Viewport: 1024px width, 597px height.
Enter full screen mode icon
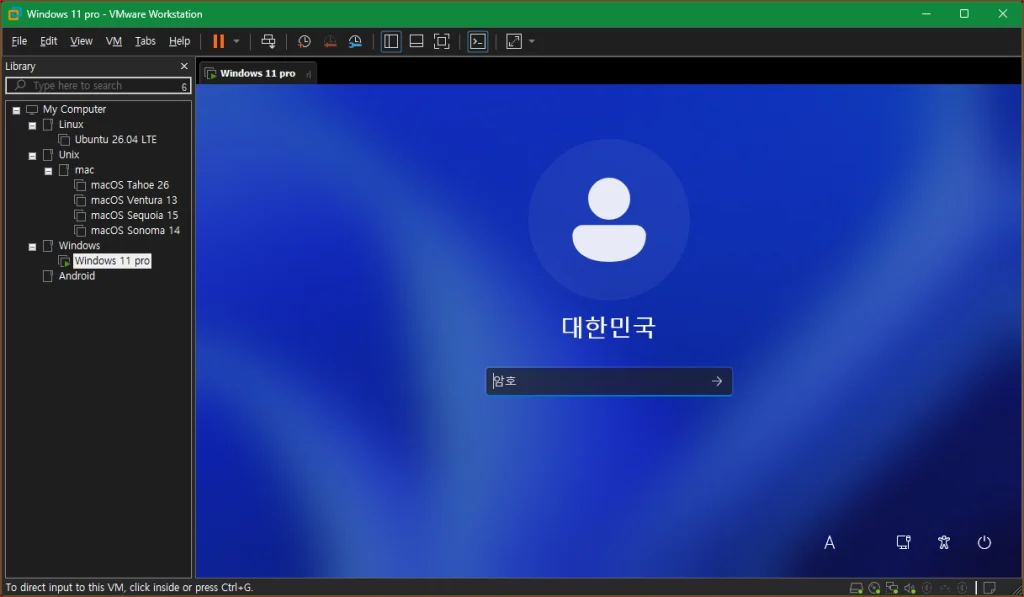pyautogui.click(x=441, y=41)
